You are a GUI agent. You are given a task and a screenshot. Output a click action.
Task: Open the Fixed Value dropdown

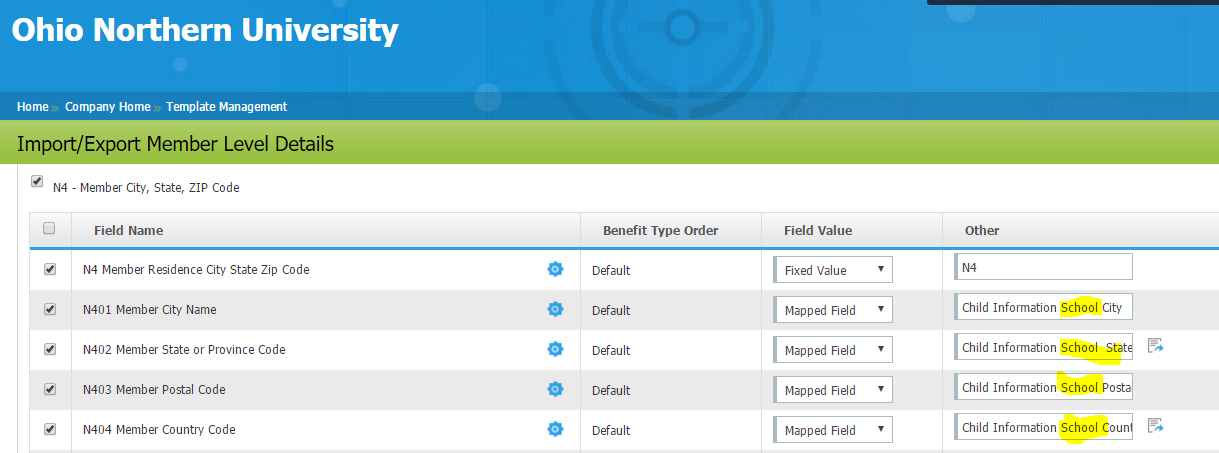coord(832,270)
